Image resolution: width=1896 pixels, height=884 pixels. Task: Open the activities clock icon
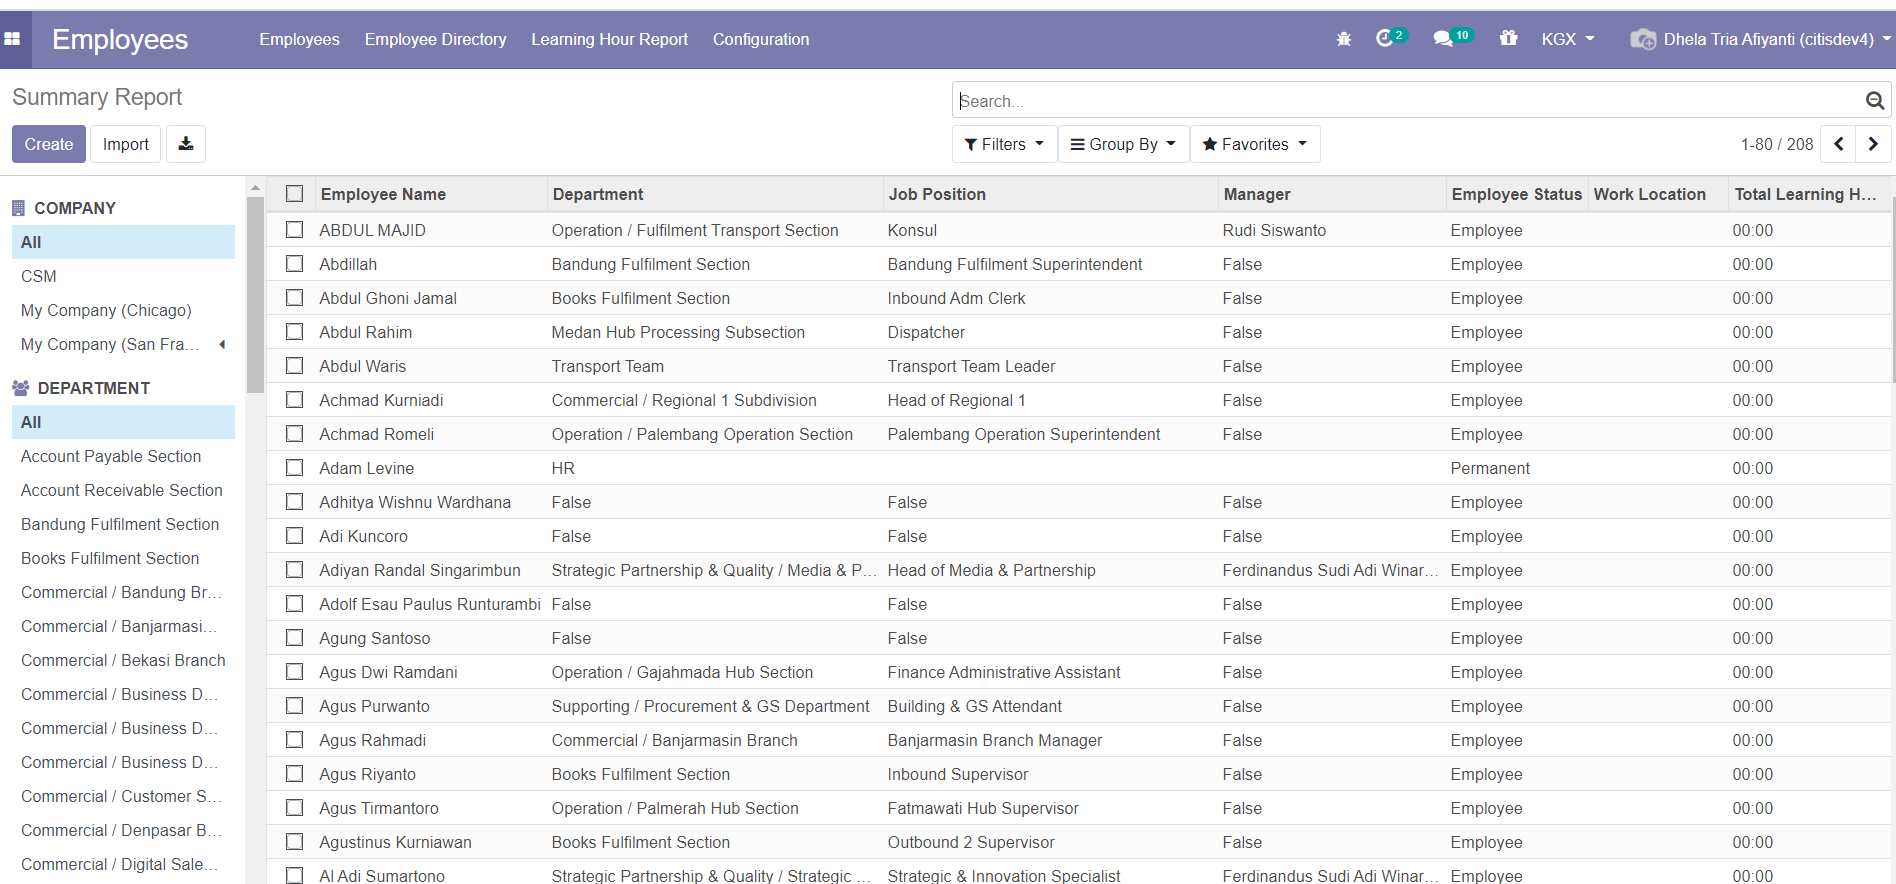(1385, 38)
